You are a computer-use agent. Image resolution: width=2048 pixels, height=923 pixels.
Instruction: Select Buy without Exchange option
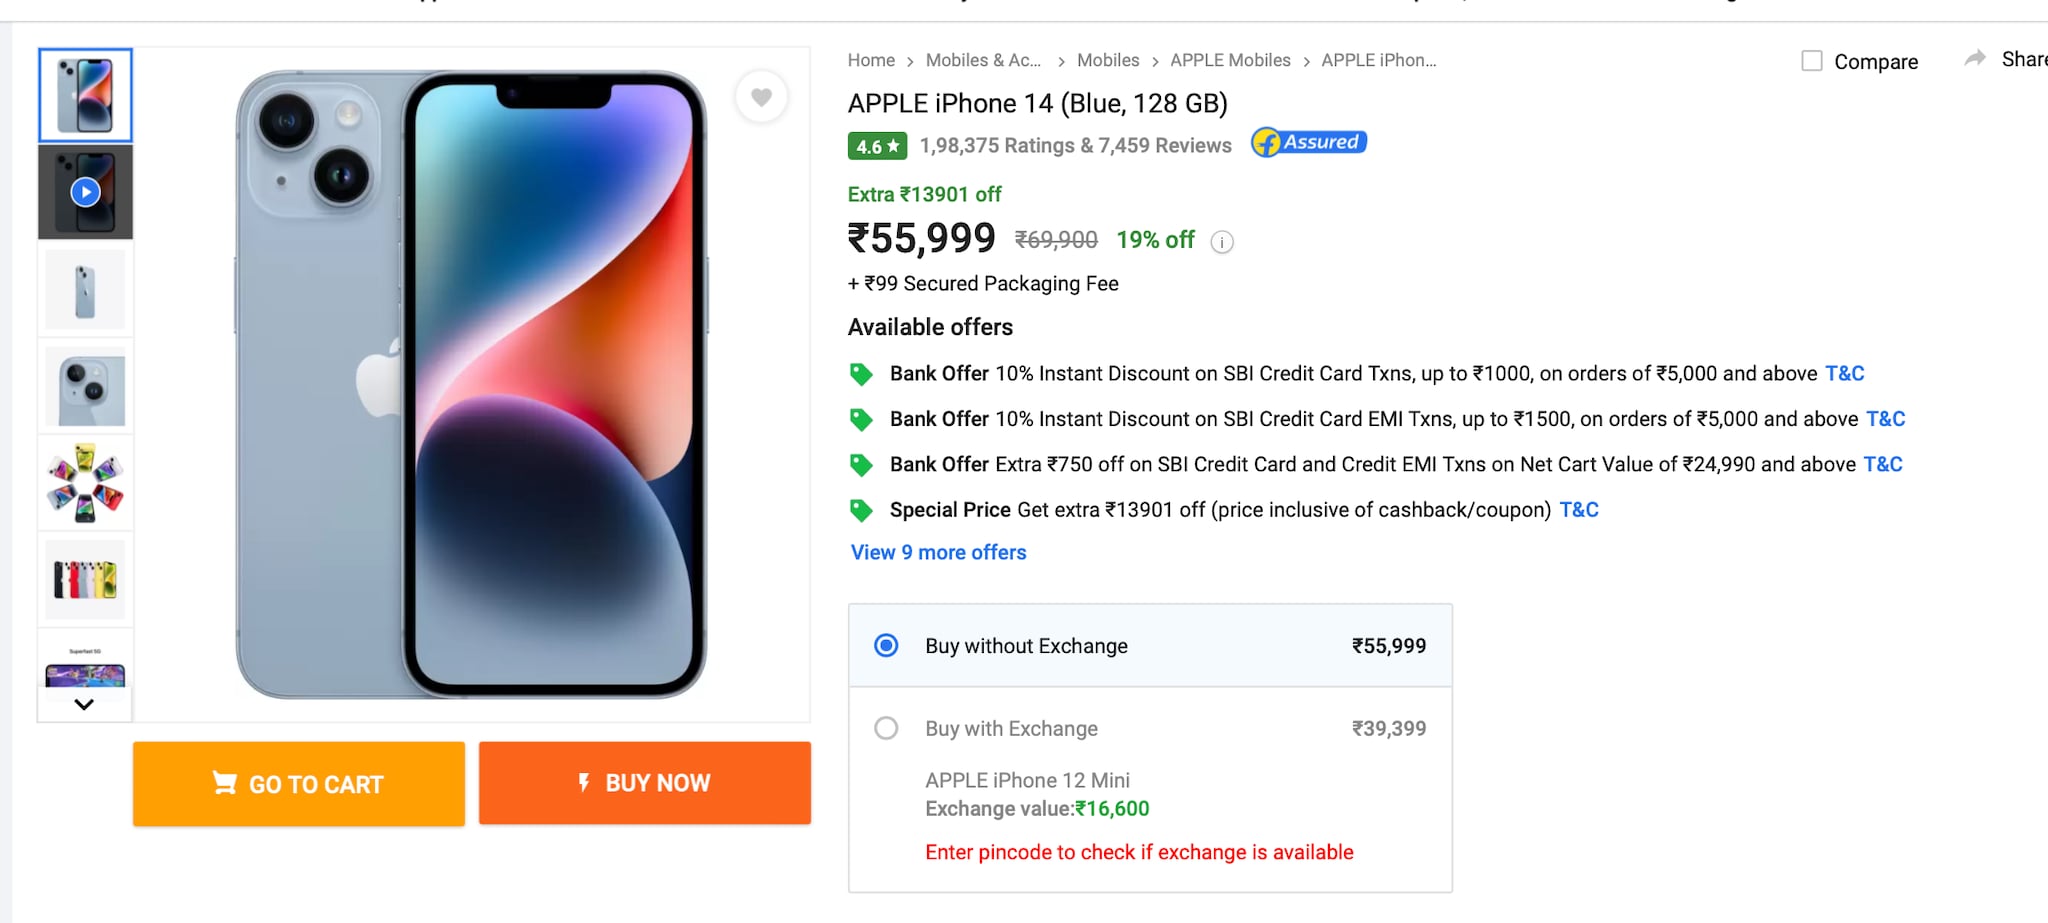(886, 646)
